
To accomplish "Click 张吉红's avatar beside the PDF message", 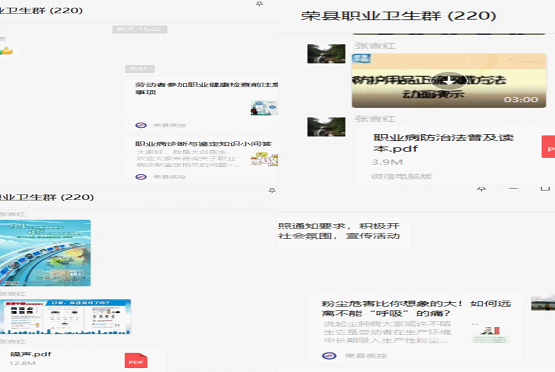I will click(x=326, y=127).
